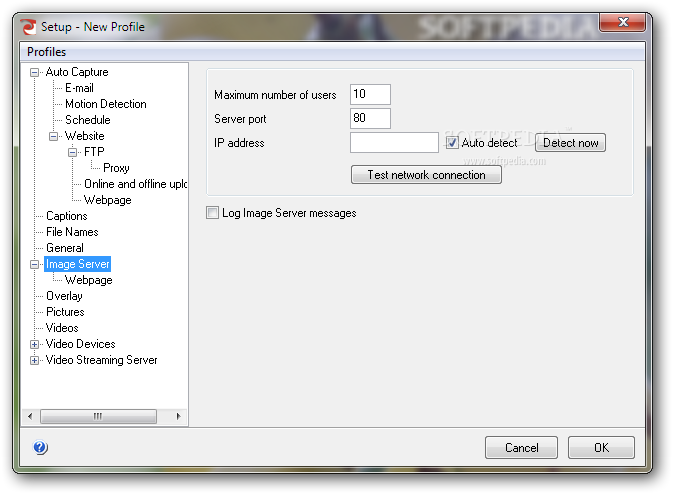The width and height of the screenshot is (673, 494).
Task: Collapse the Image Server tree node
Action: [x=34, y=264]
